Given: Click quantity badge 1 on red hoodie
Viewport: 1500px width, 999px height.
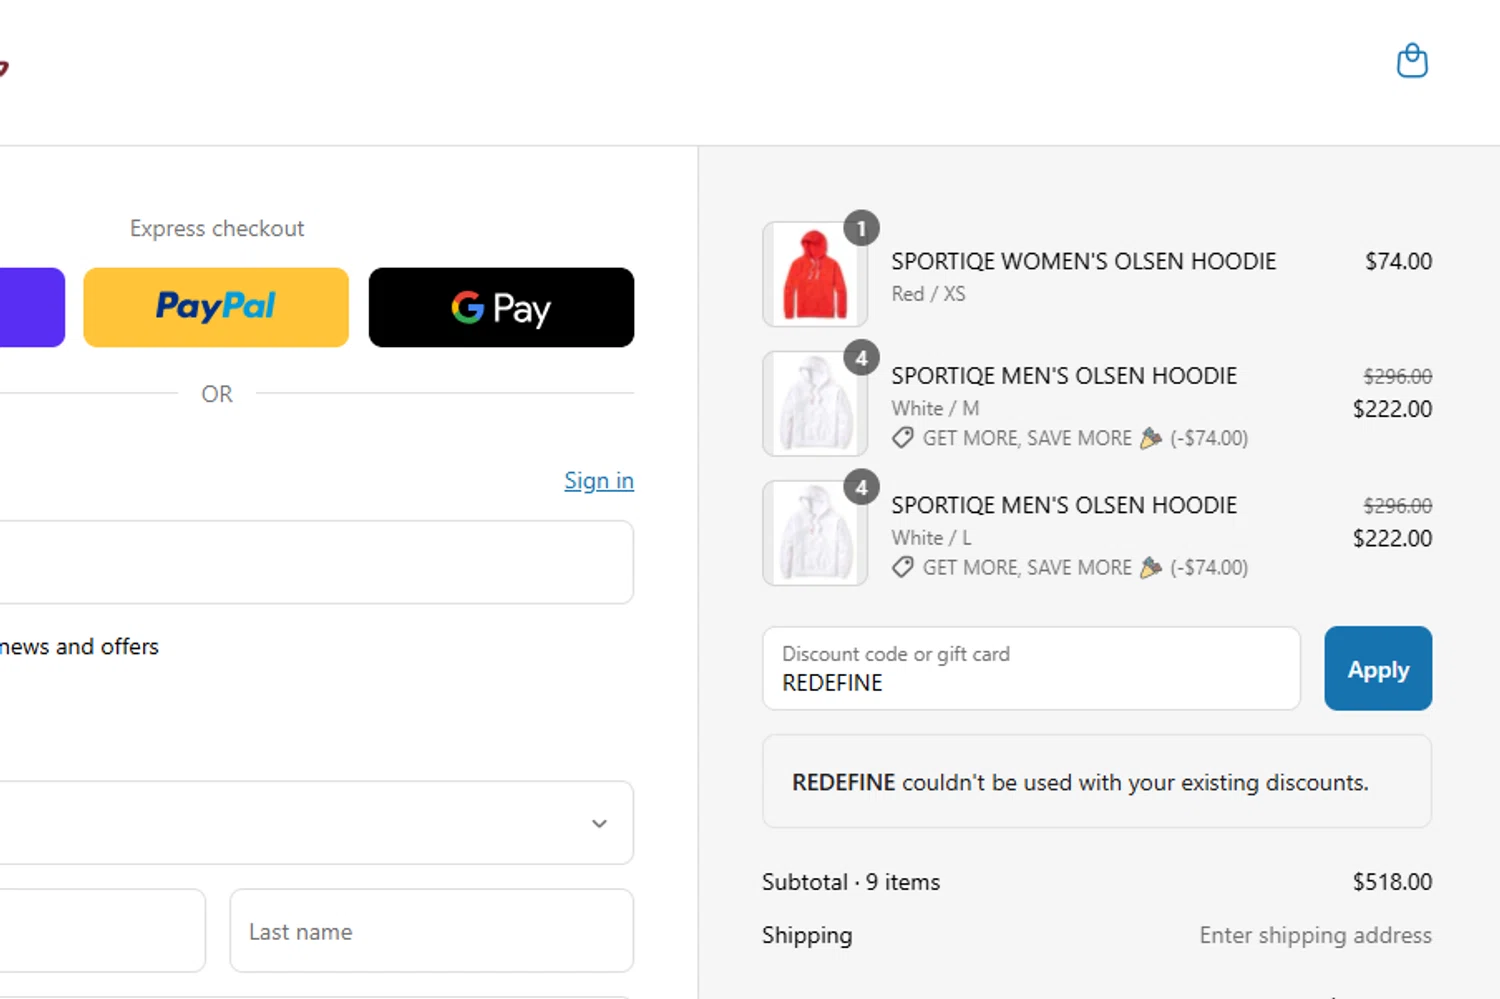Looking at the screenshot, I should click(861, 229).
